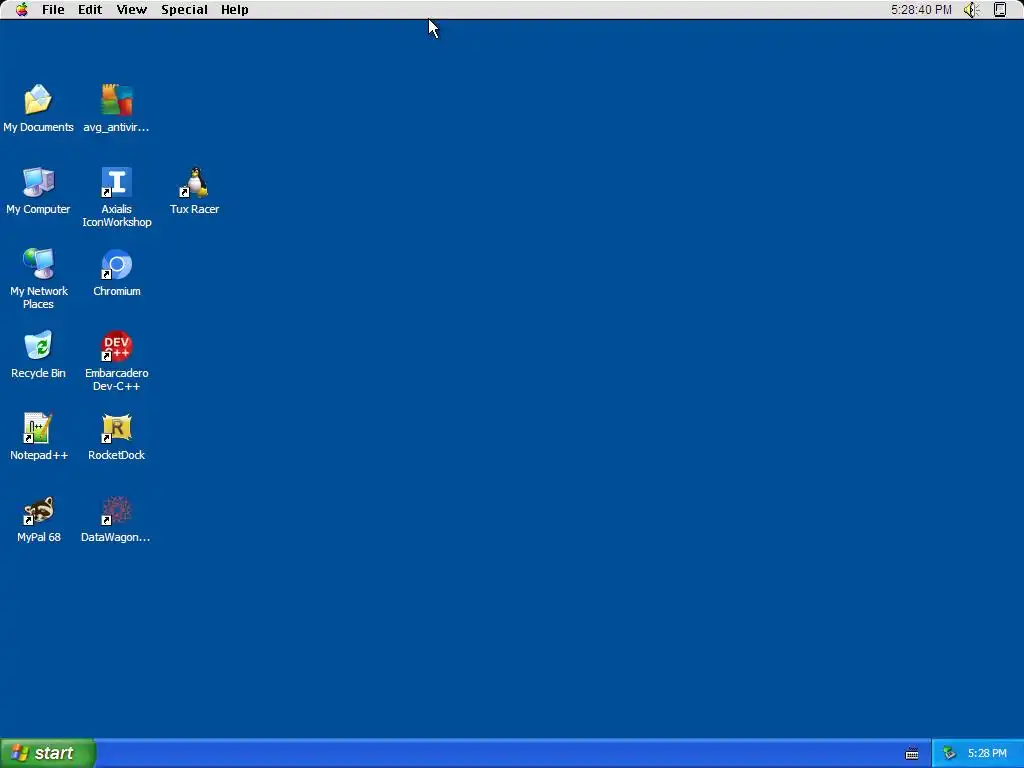Image resolution: width=1024 pixels, height=768 pixels.
Task: Click the network tray icon near clock
Action: coord(949,754)
